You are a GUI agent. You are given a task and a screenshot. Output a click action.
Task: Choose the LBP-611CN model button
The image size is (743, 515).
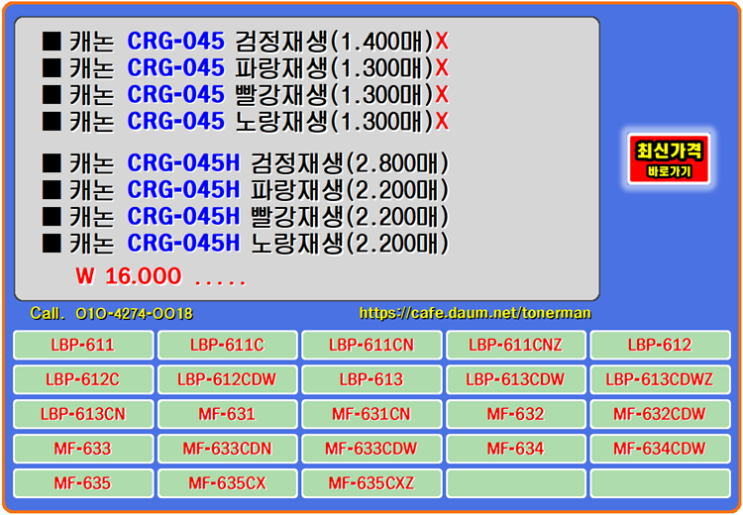372,345
